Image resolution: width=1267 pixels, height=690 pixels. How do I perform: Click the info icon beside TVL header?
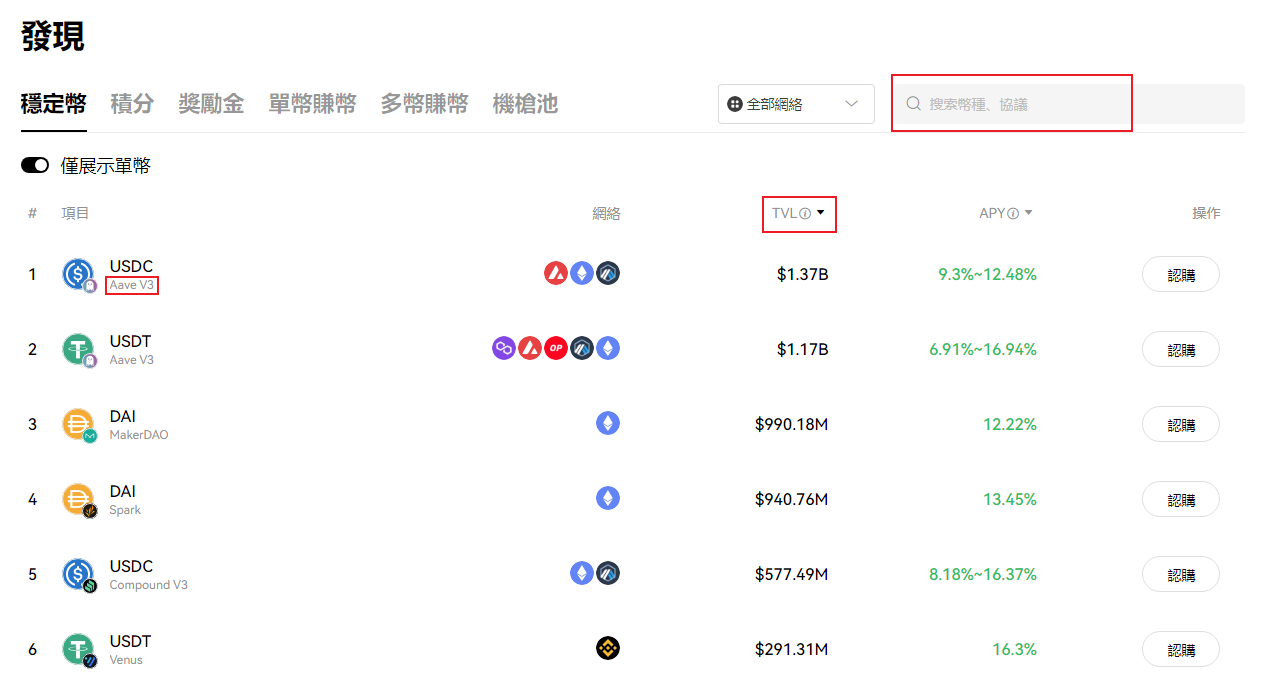coord(805,213)
